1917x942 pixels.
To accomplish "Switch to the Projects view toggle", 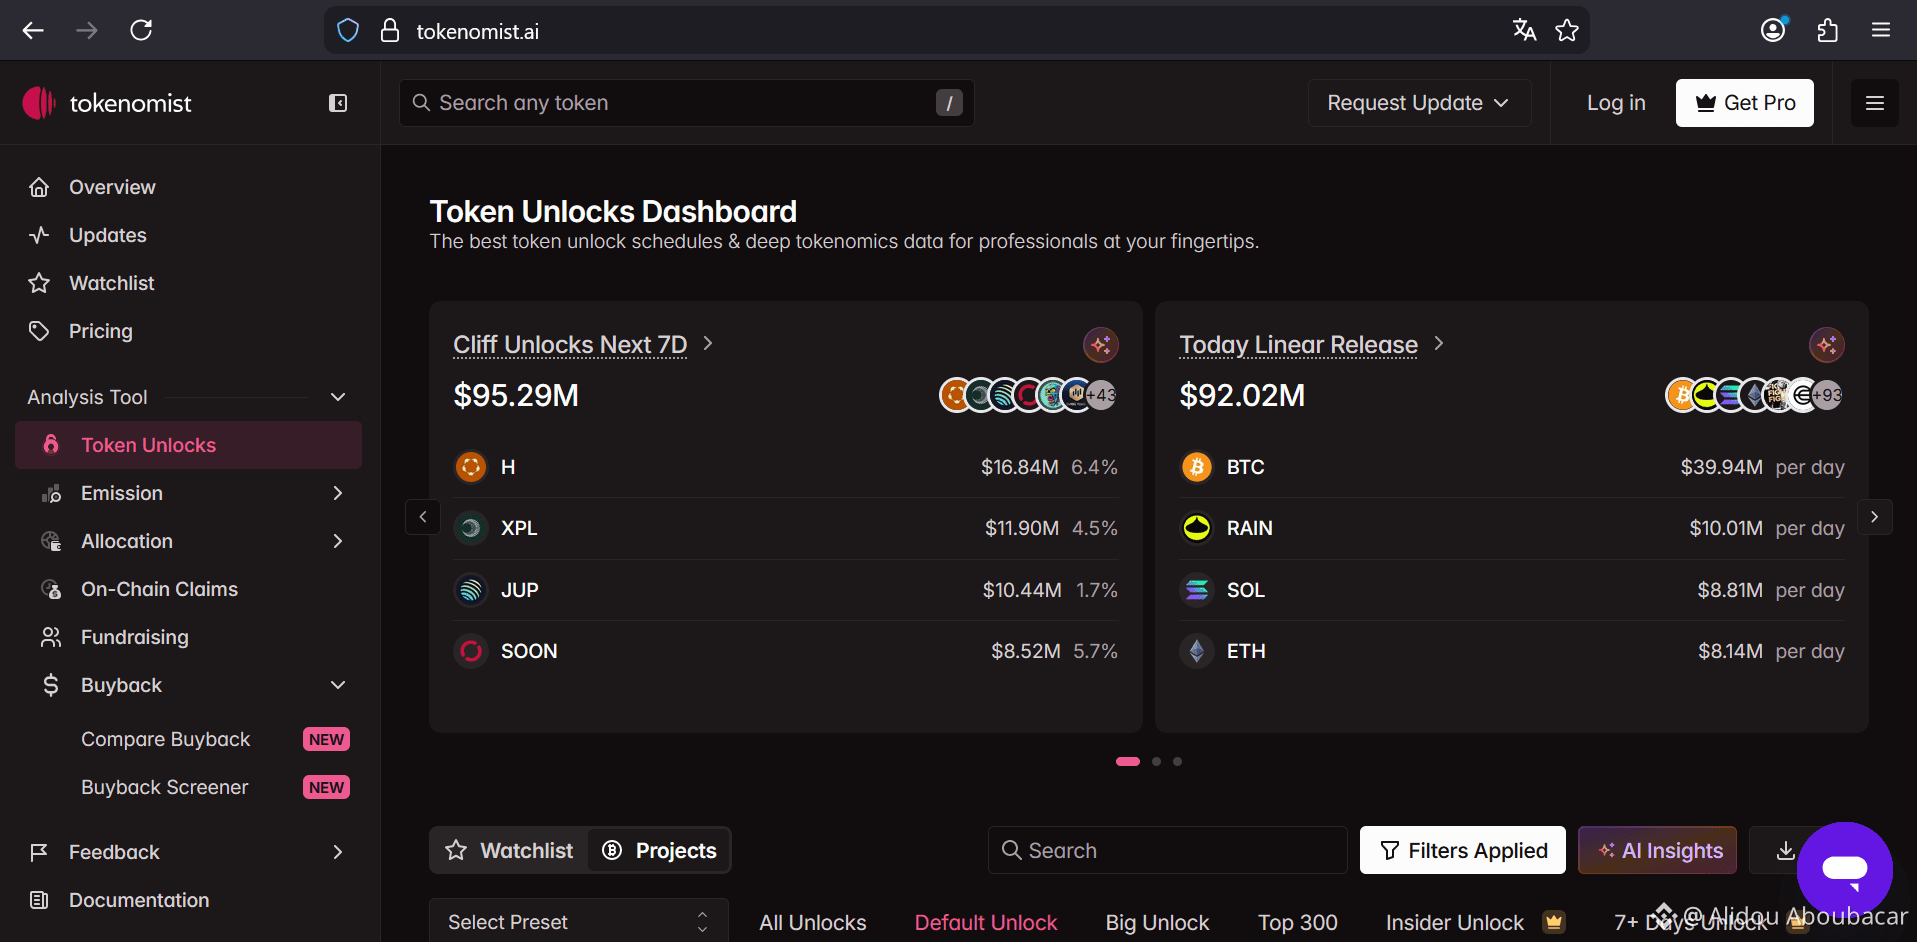I will tap(659, 850).
